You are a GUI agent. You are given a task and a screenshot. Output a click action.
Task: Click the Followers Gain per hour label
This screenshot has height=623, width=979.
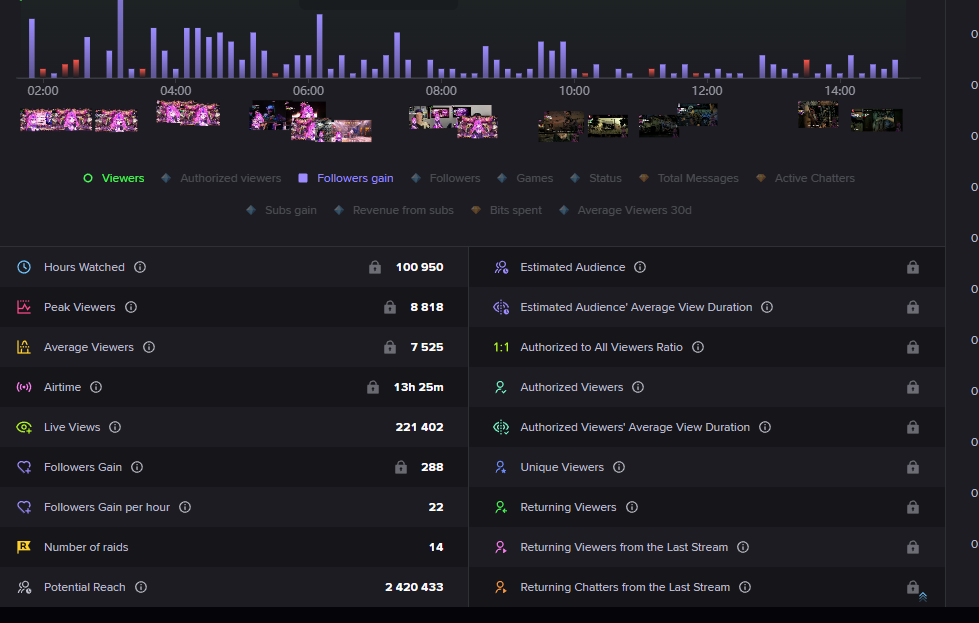point(107,507)
